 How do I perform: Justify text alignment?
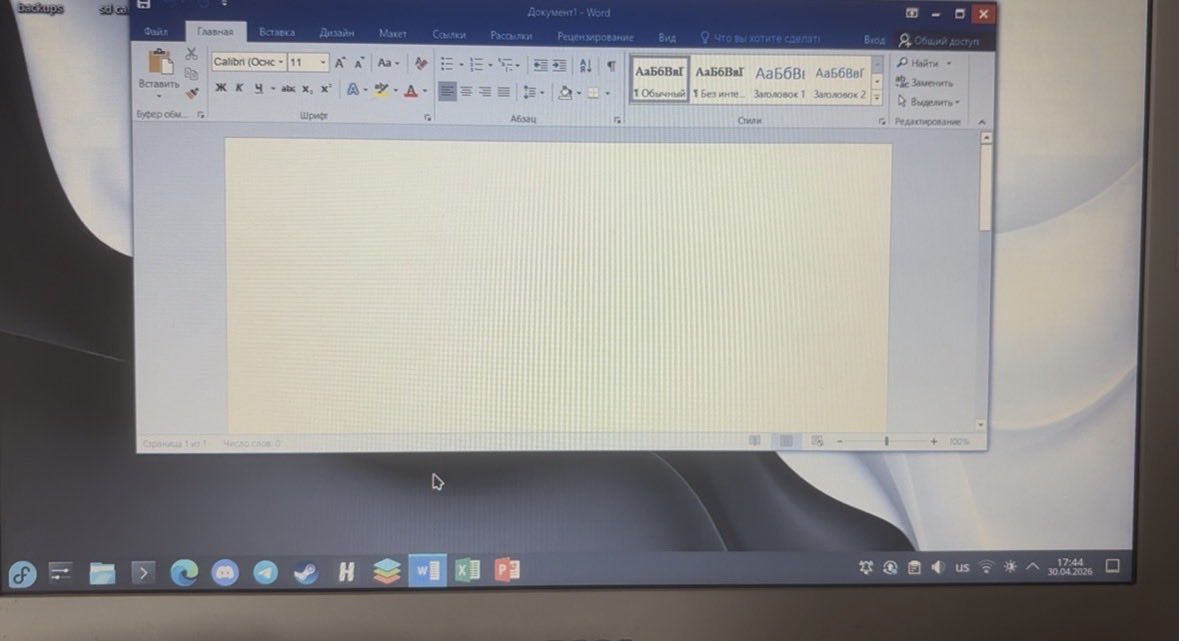click(504, 93)
